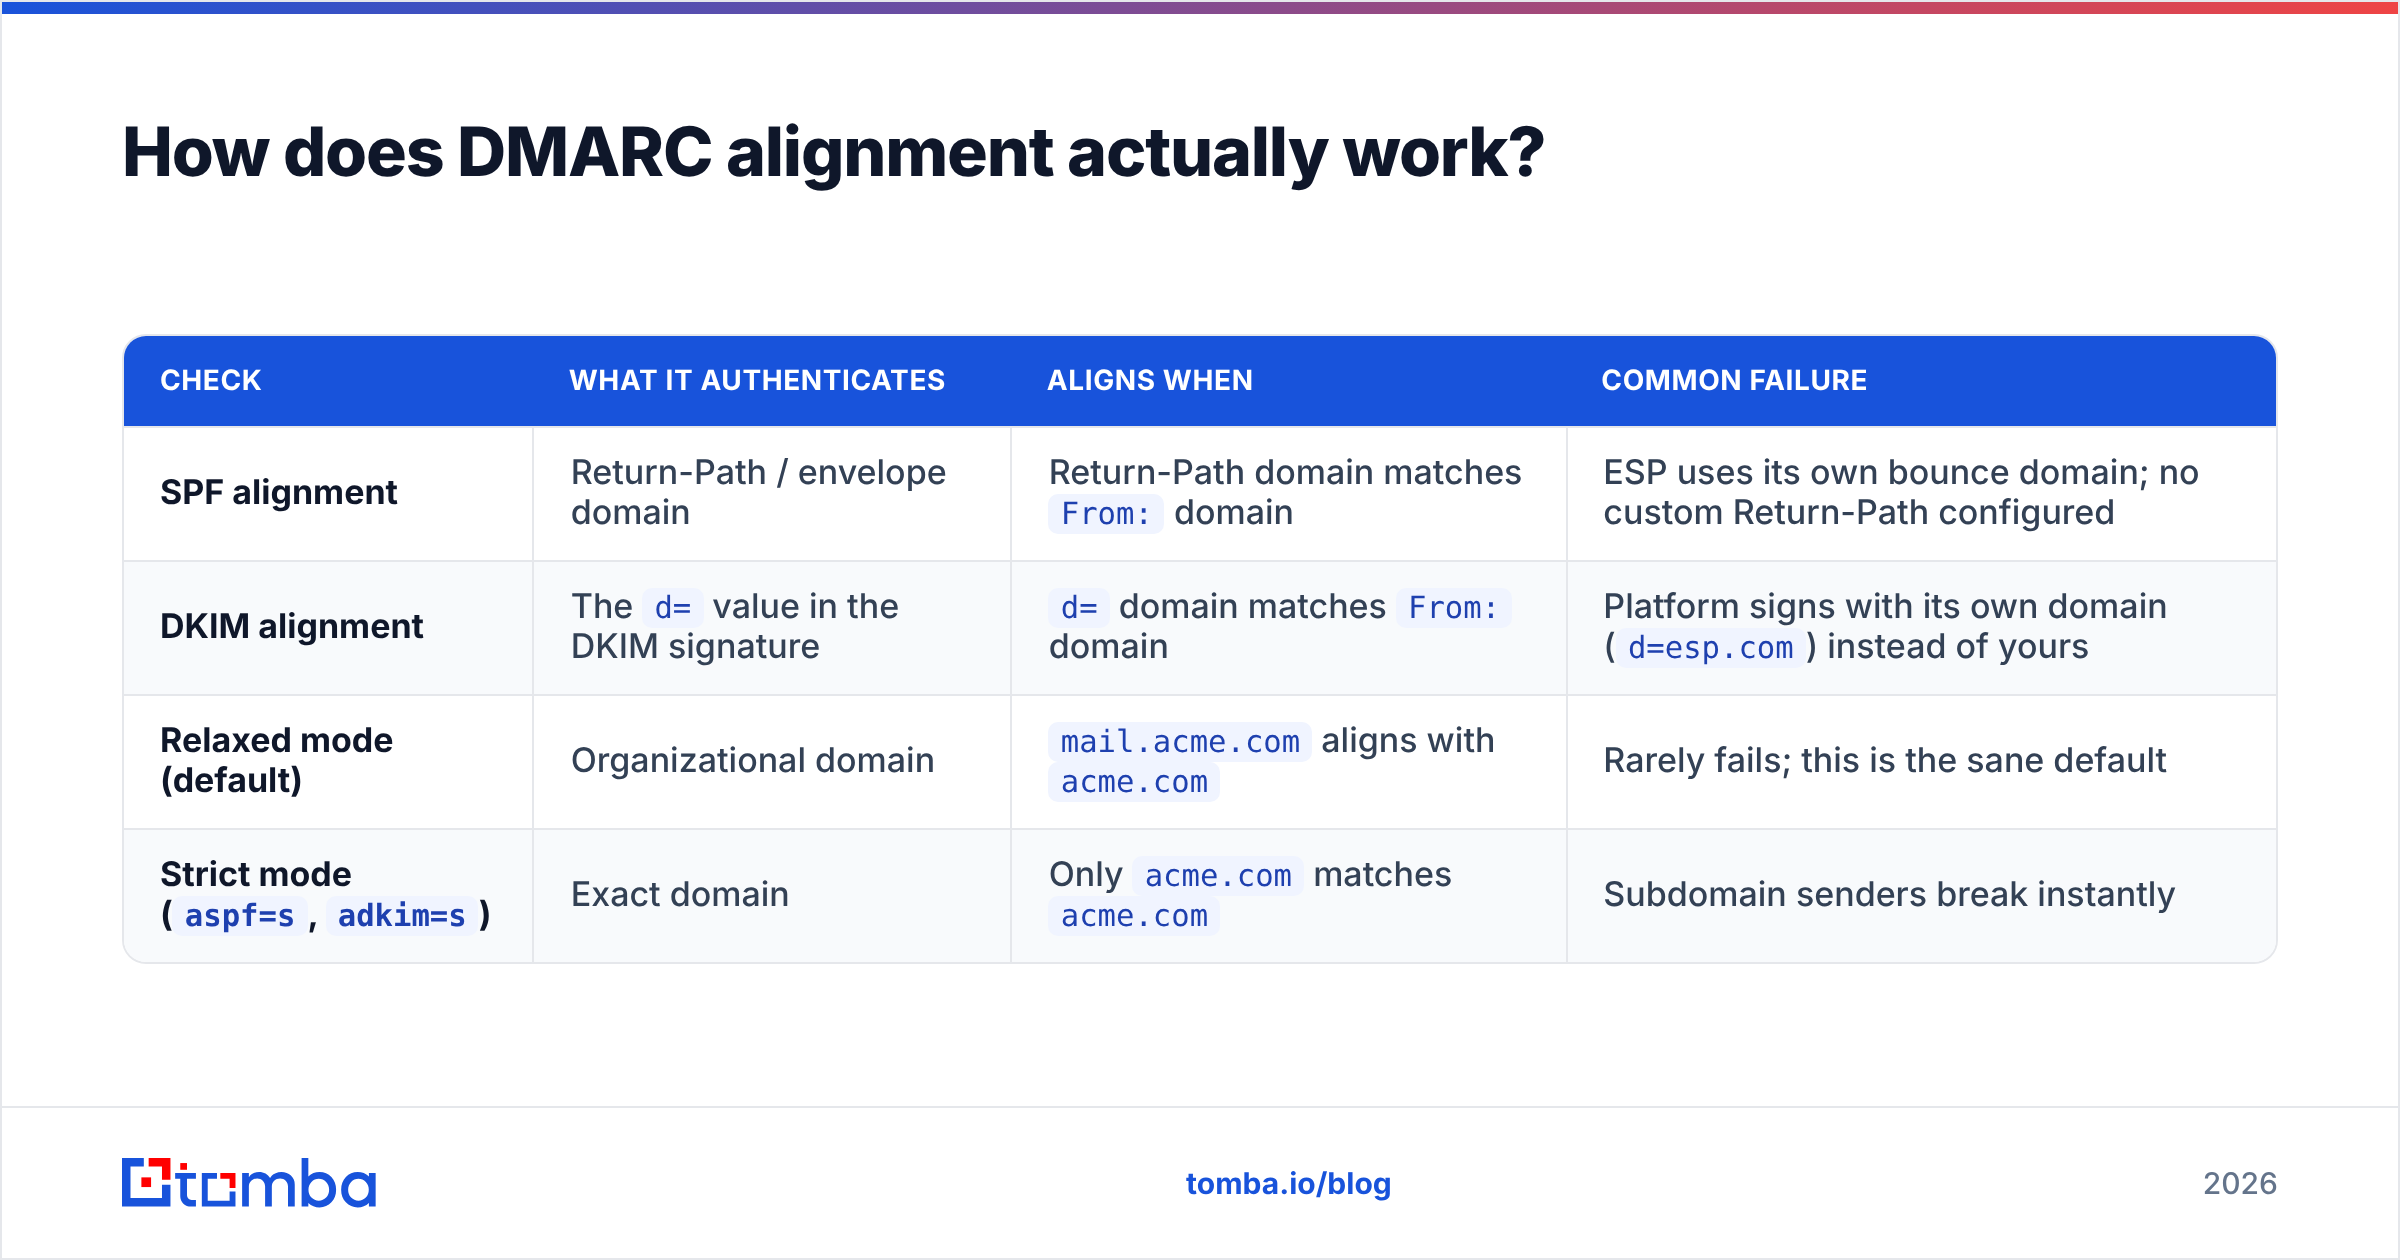Screen dimensions: 2400x1260
Task: Click 'Platform signs with its own domain' text
Action: pyautogui.click(x=1885, y=607)
